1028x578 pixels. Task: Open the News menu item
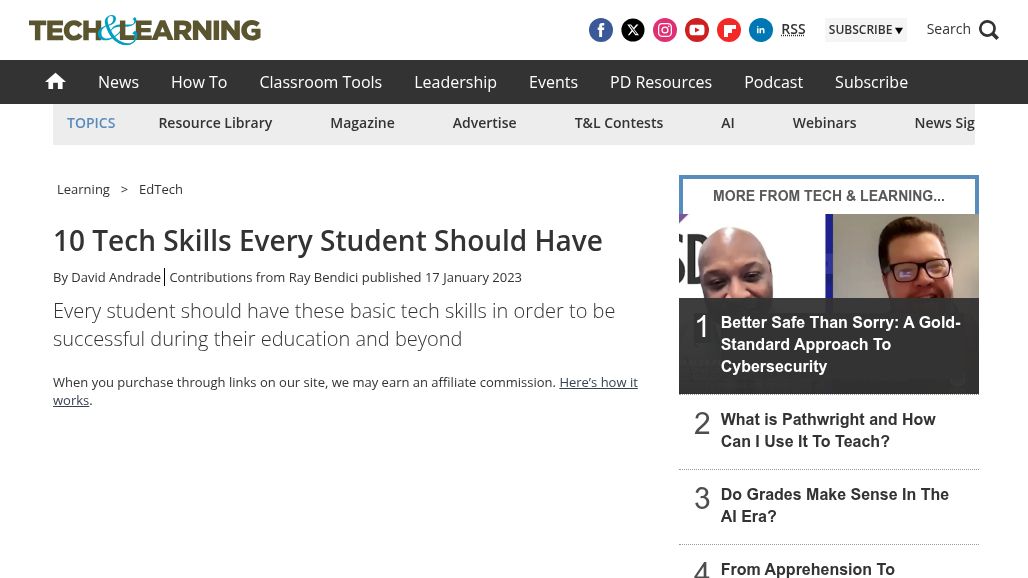118,82
